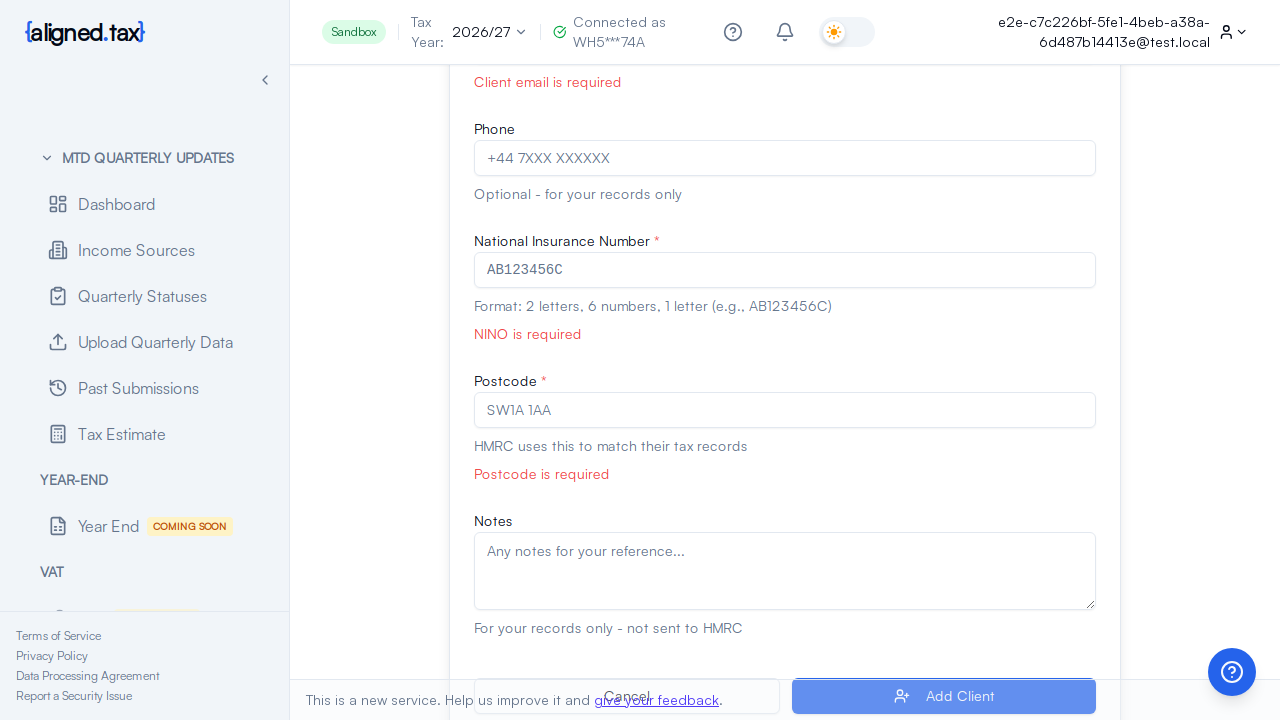Click the help question mark in the header
Screen dimensions: 1280x720
tap(733, 32)
